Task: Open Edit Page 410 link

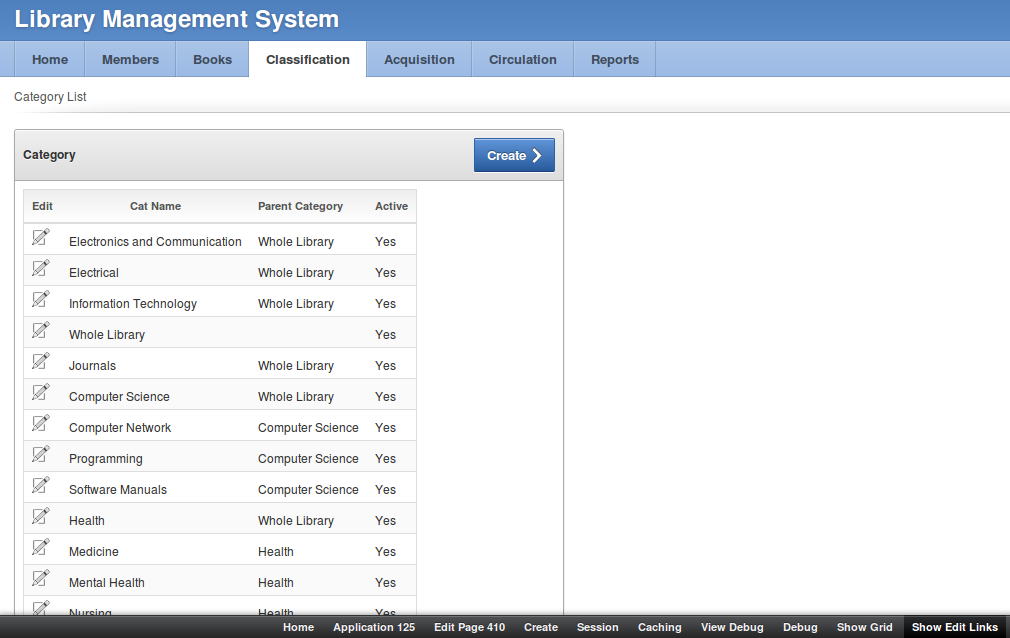Action: click(x=469, y=627)
